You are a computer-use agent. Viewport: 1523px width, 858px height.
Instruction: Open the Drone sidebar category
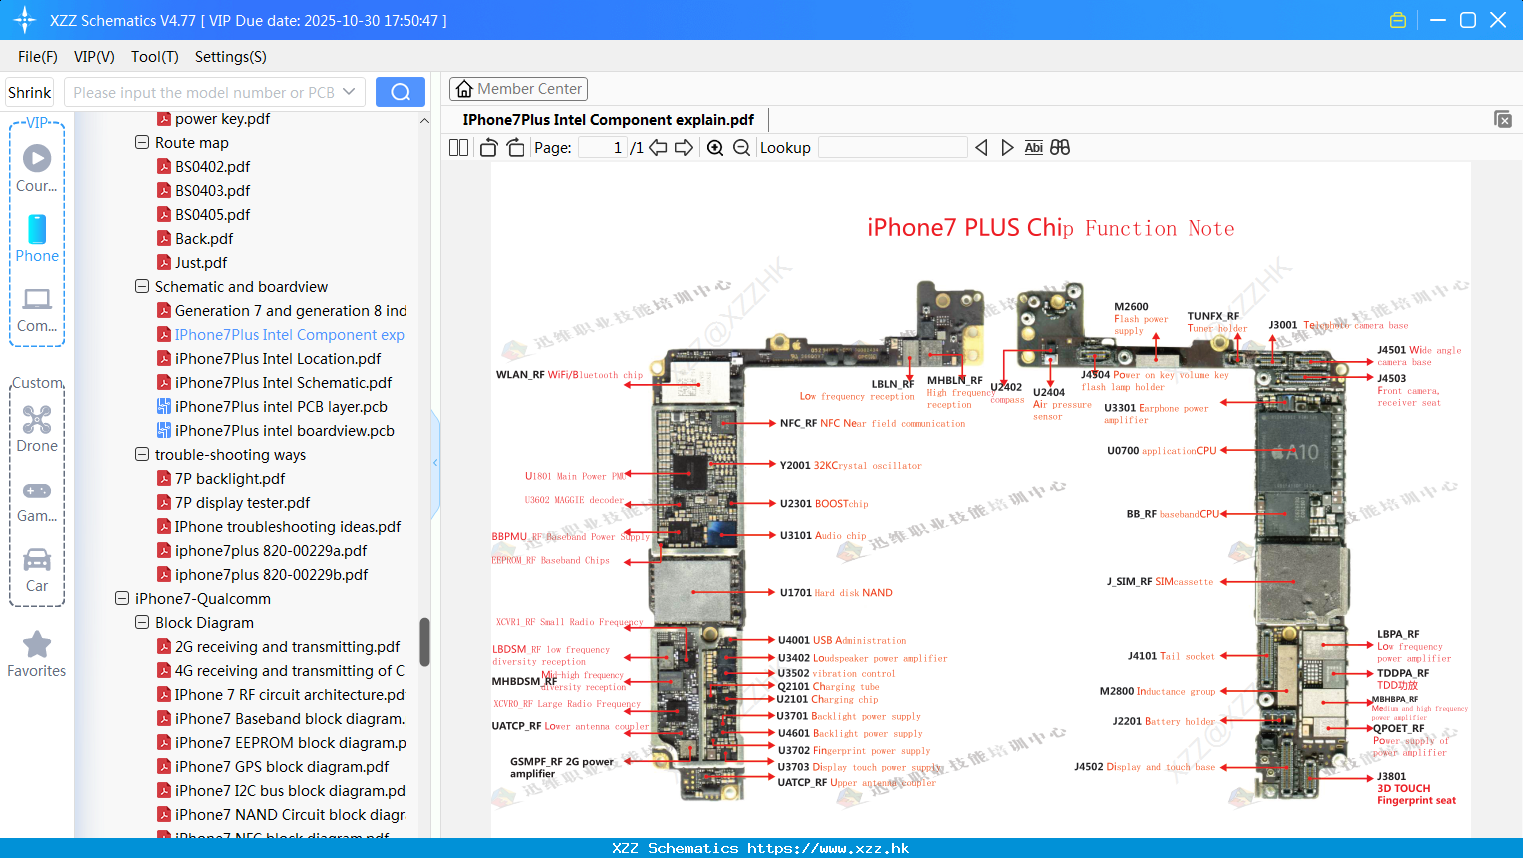pos(37,429)
